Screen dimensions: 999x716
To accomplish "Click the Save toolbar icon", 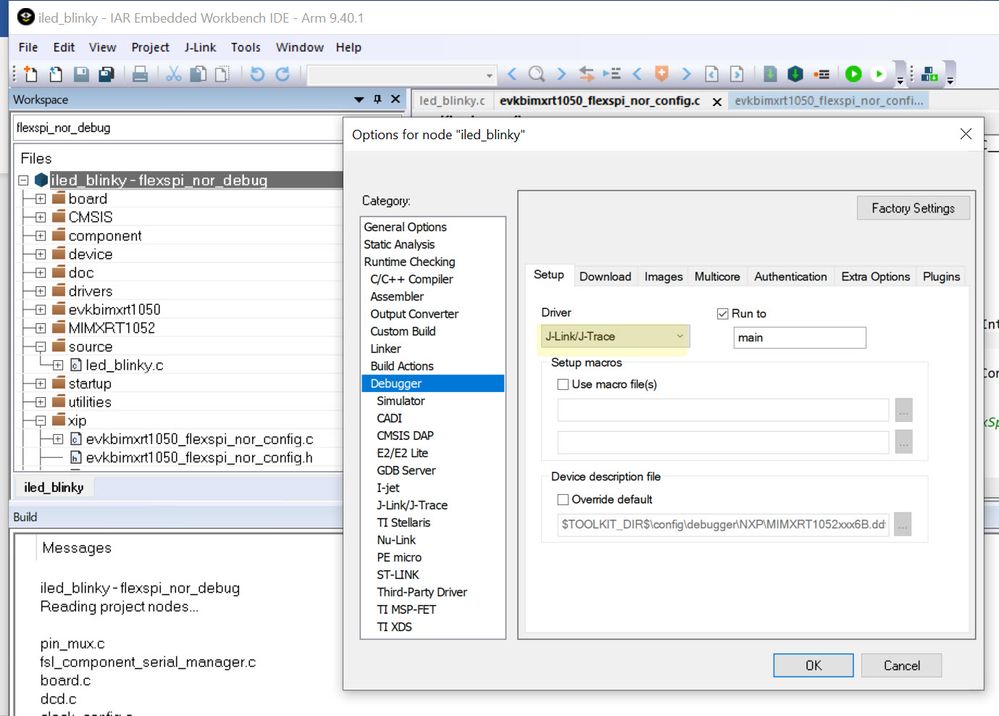I will (81, 75).
